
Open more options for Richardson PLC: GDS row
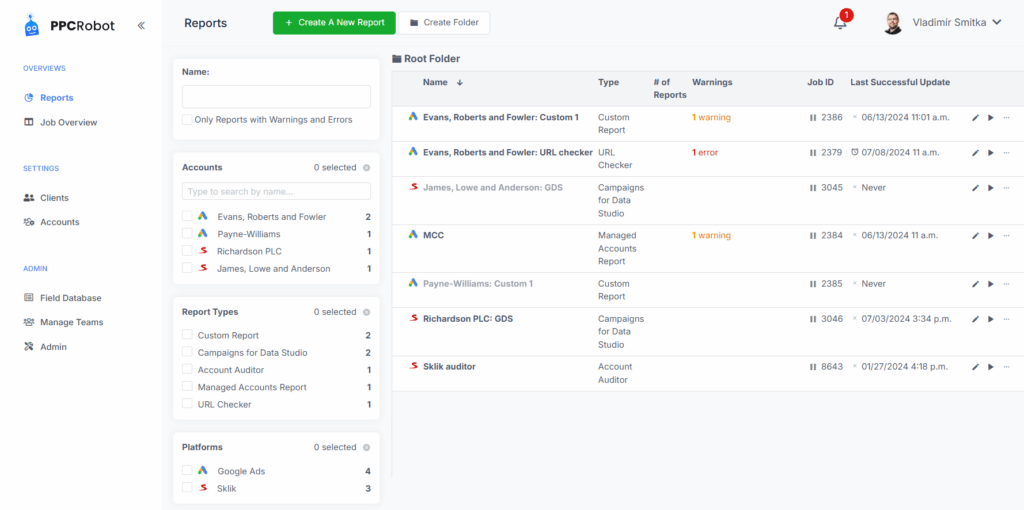point(1006,319)
